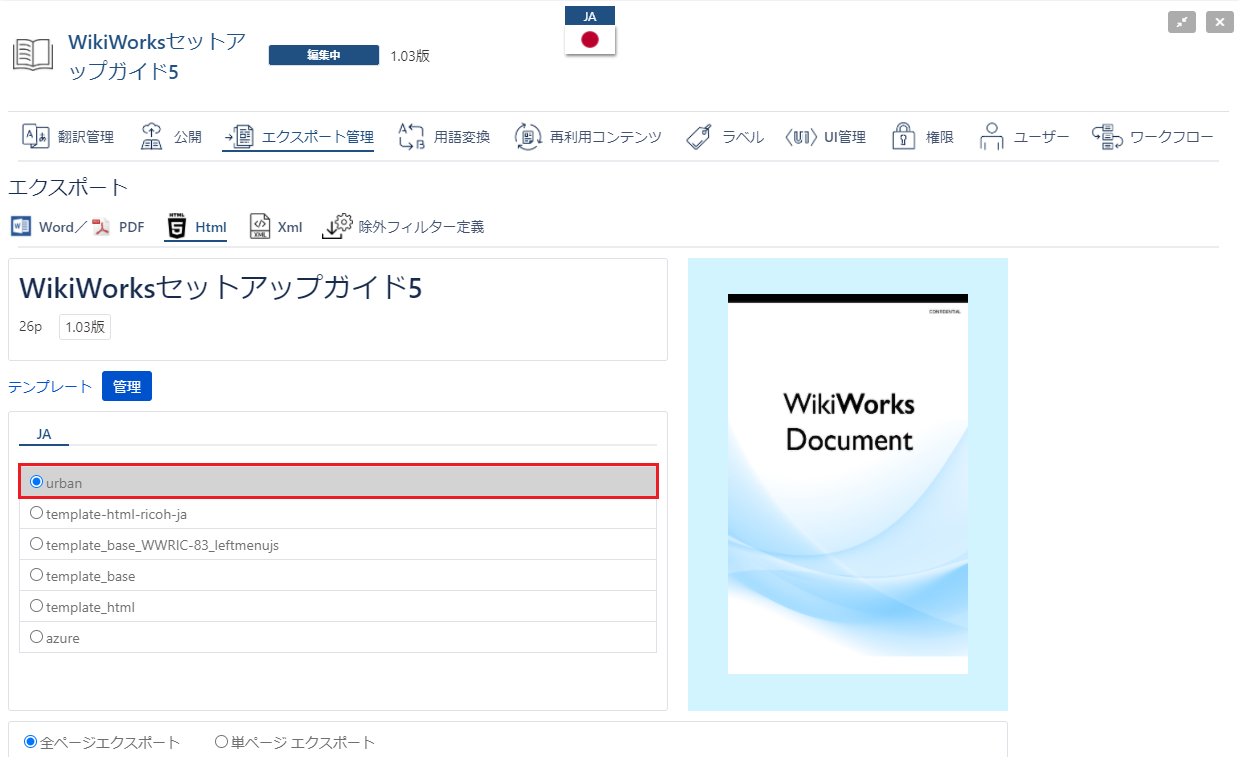Open reusable content (再利用コンテンツ) icon
This screenshot has height=757, width=1239.
click(528, 137)
